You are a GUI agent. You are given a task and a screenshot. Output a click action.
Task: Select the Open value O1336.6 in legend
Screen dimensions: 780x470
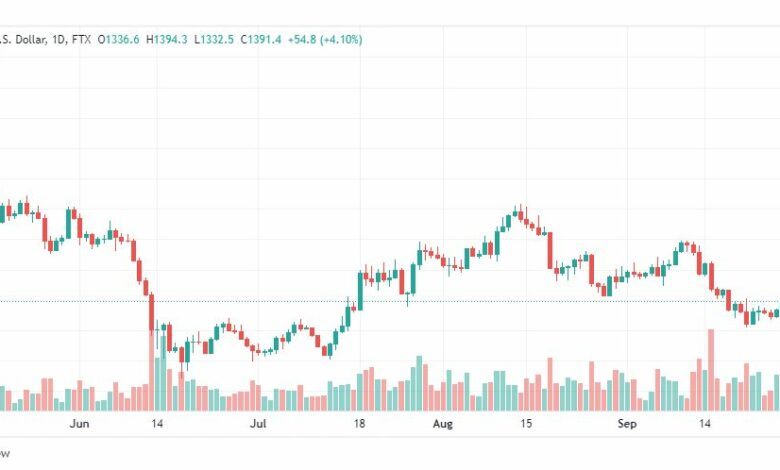118,39
